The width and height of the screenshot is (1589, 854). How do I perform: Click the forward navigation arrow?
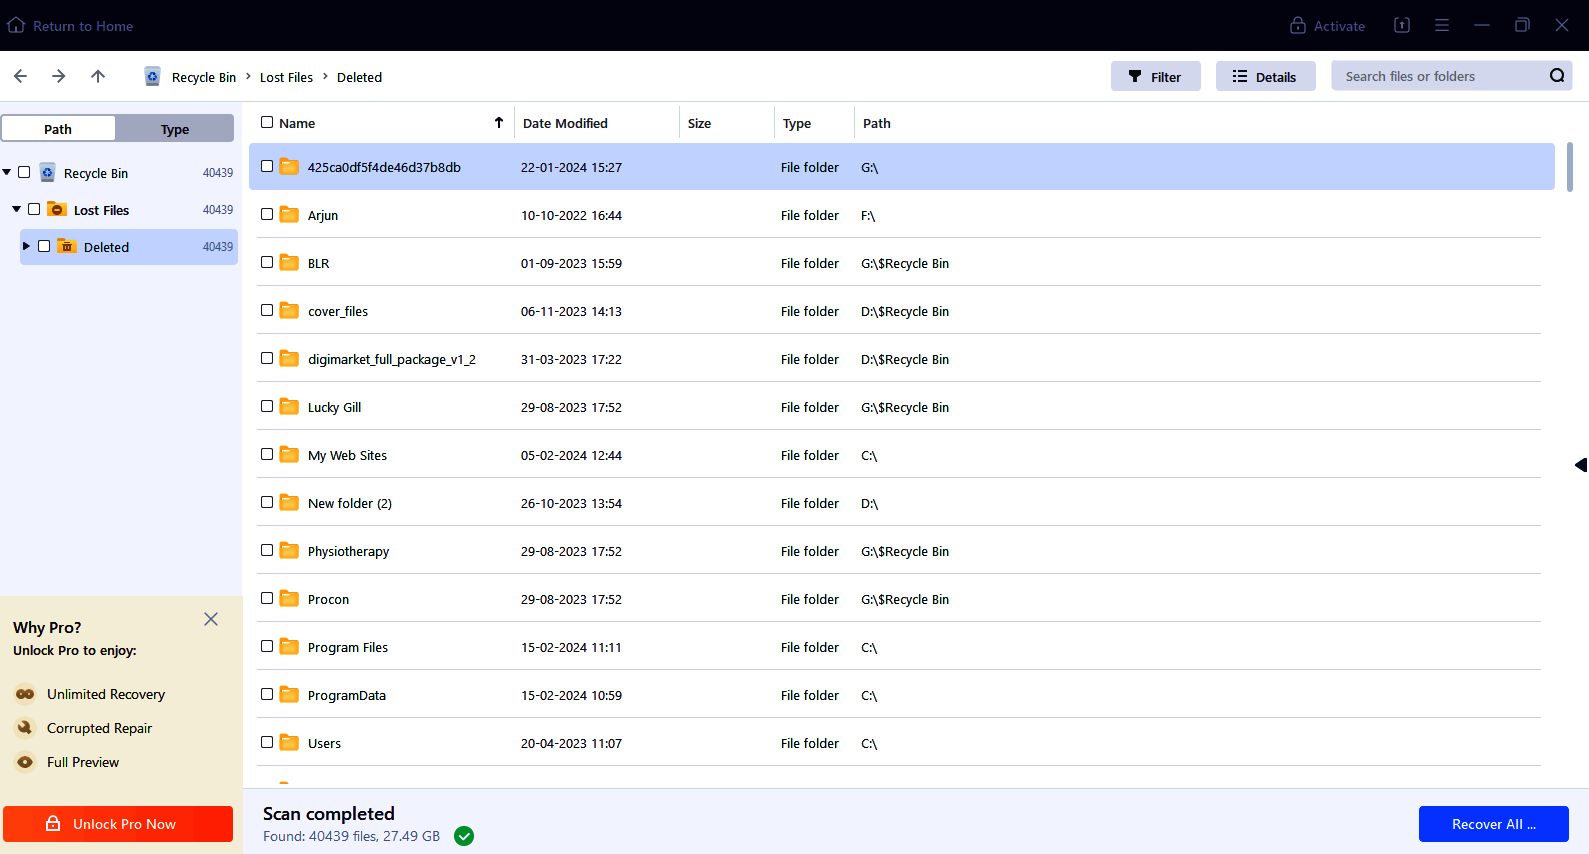(x=59, y=76)
